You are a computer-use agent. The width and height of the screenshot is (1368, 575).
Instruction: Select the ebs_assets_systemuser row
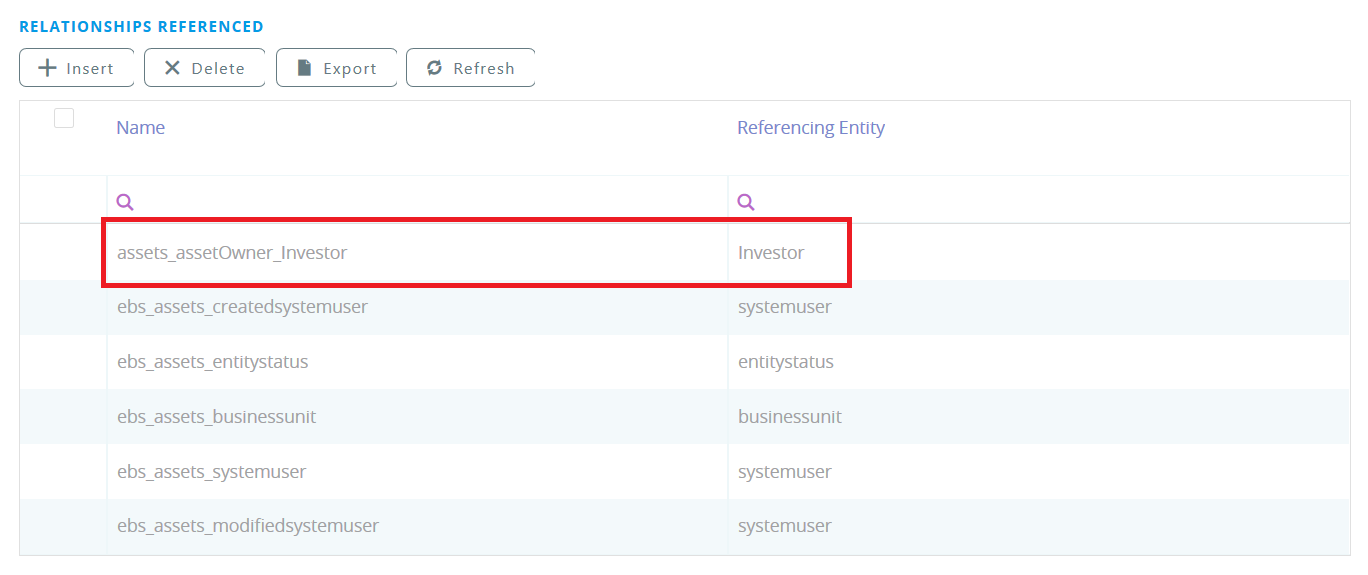click(x=211, y=472)
